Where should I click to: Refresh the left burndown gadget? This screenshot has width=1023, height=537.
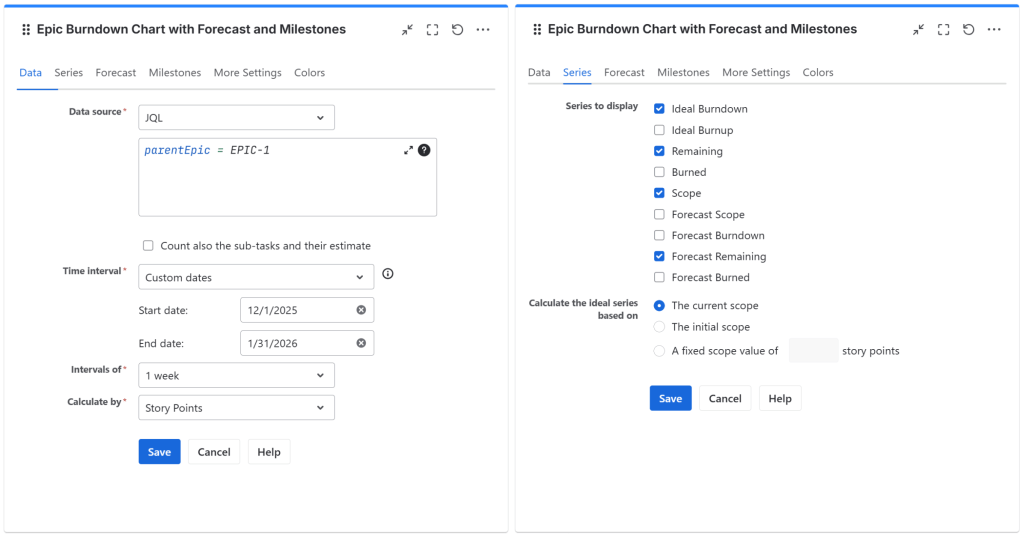pos(457,30)
